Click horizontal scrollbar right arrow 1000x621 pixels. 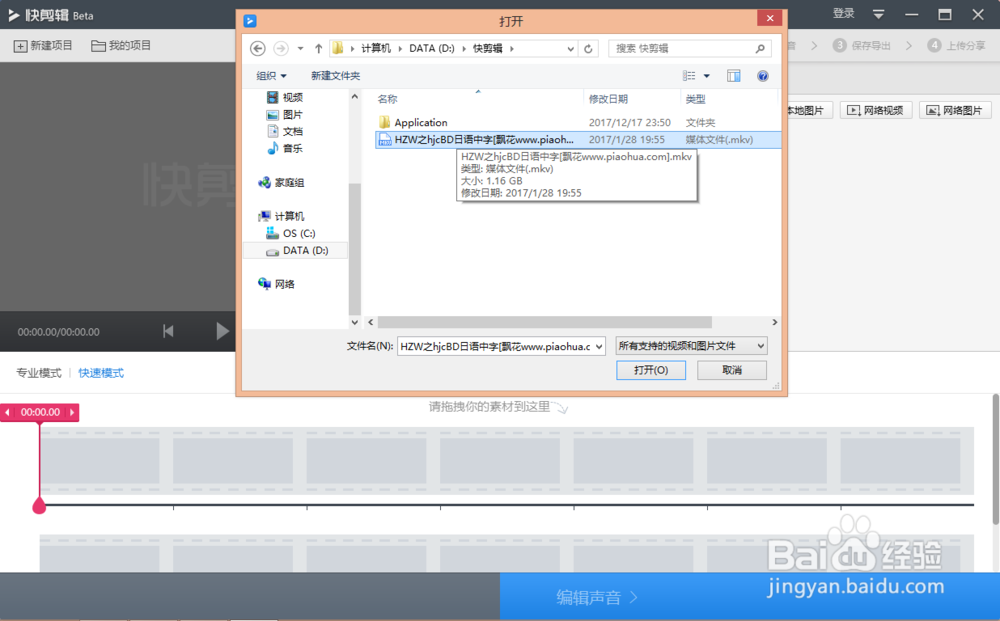click(x=775, y=323)
